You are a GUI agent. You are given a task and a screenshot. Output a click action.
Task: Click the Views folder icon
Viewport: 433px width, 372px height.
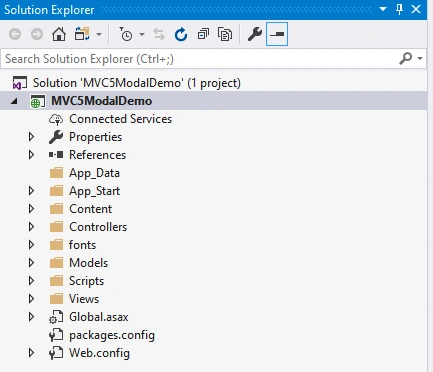[x=56, y=299]
